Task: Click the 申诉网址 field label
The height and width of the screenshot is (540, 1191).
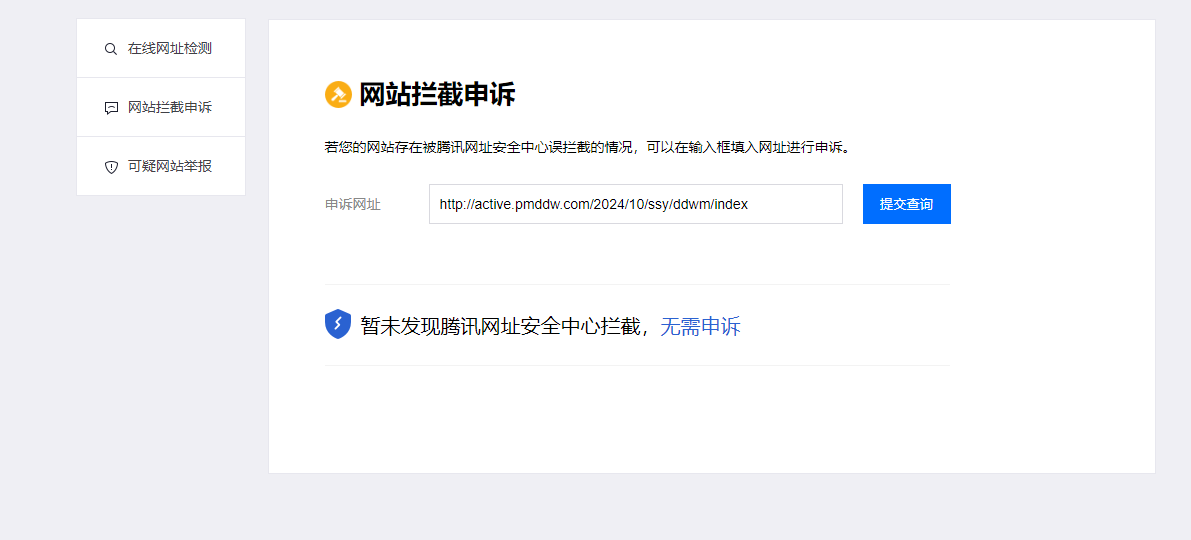Action: coord(353,204)
